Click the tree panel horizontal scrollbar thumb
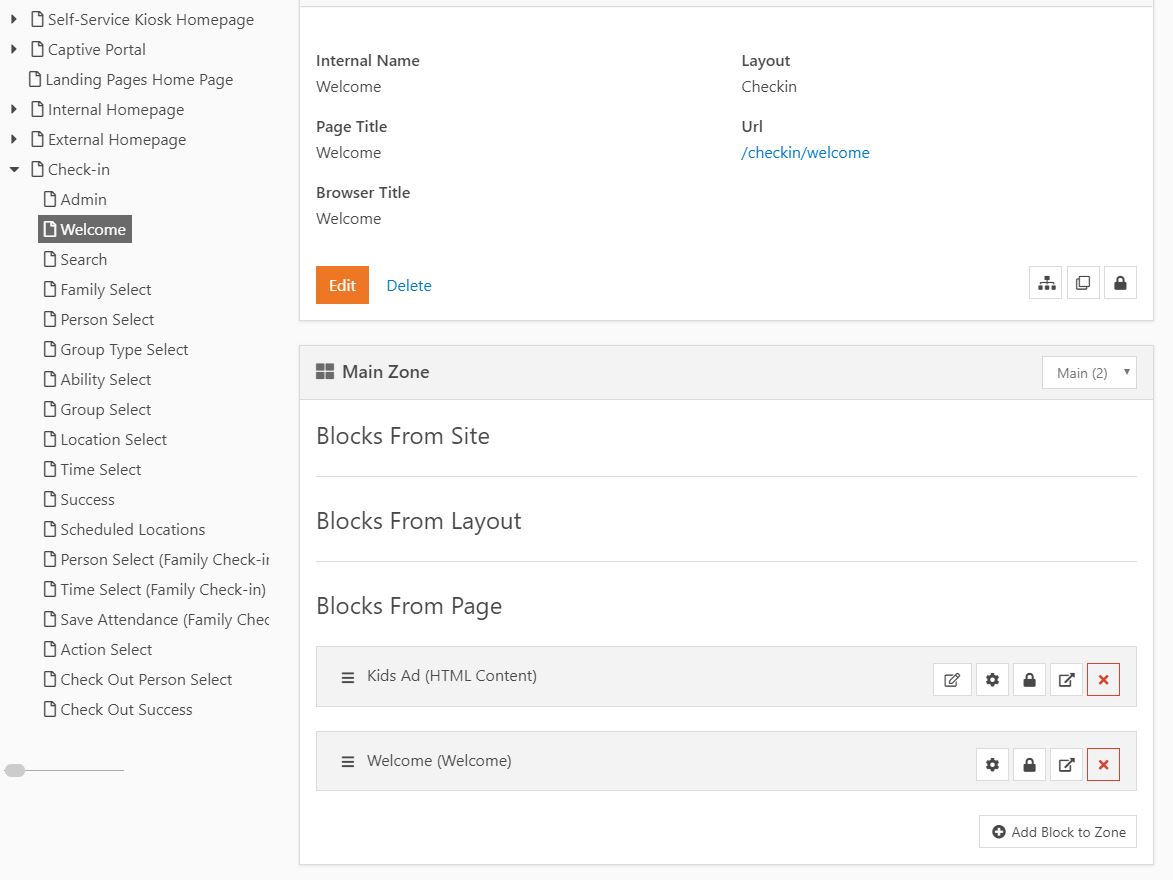Image resolution: width=1173 pixels, height=880 pixels. coord(15,770)
